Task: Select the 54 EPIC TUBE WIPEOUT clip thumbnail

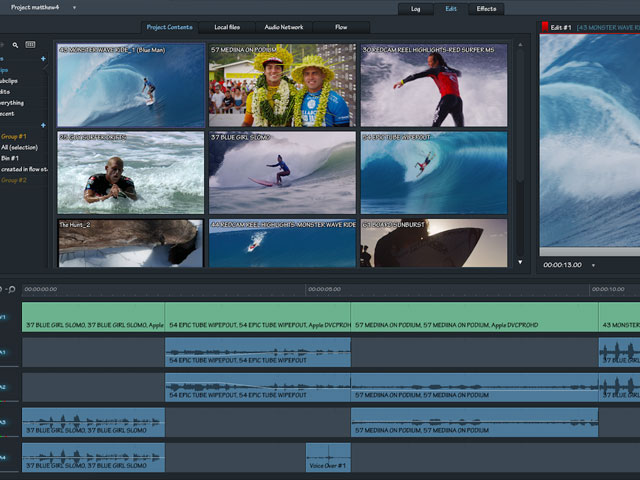Action: tap(434, 173)
